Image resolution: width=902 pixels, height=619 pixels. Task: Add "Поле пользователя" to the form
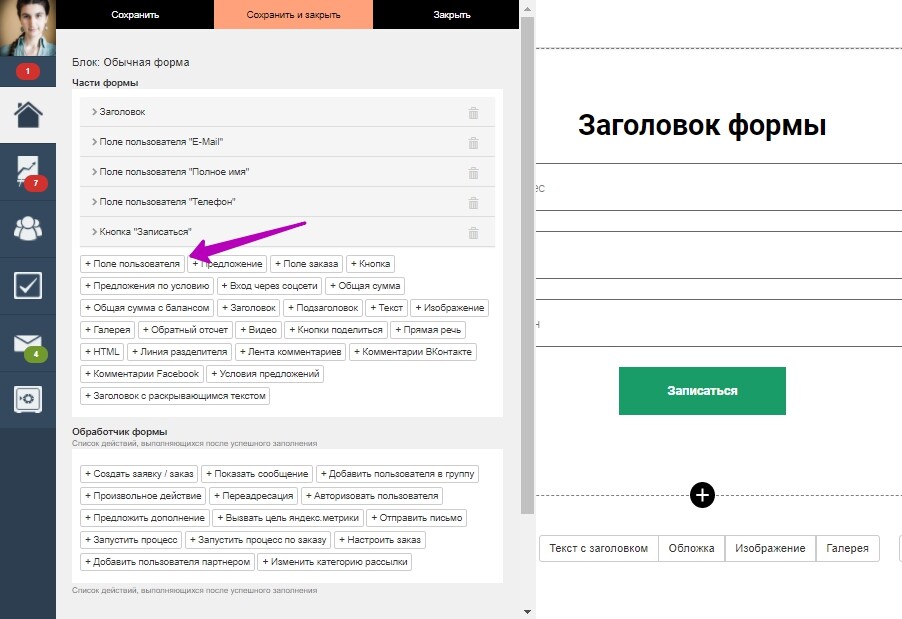(132, 263)
